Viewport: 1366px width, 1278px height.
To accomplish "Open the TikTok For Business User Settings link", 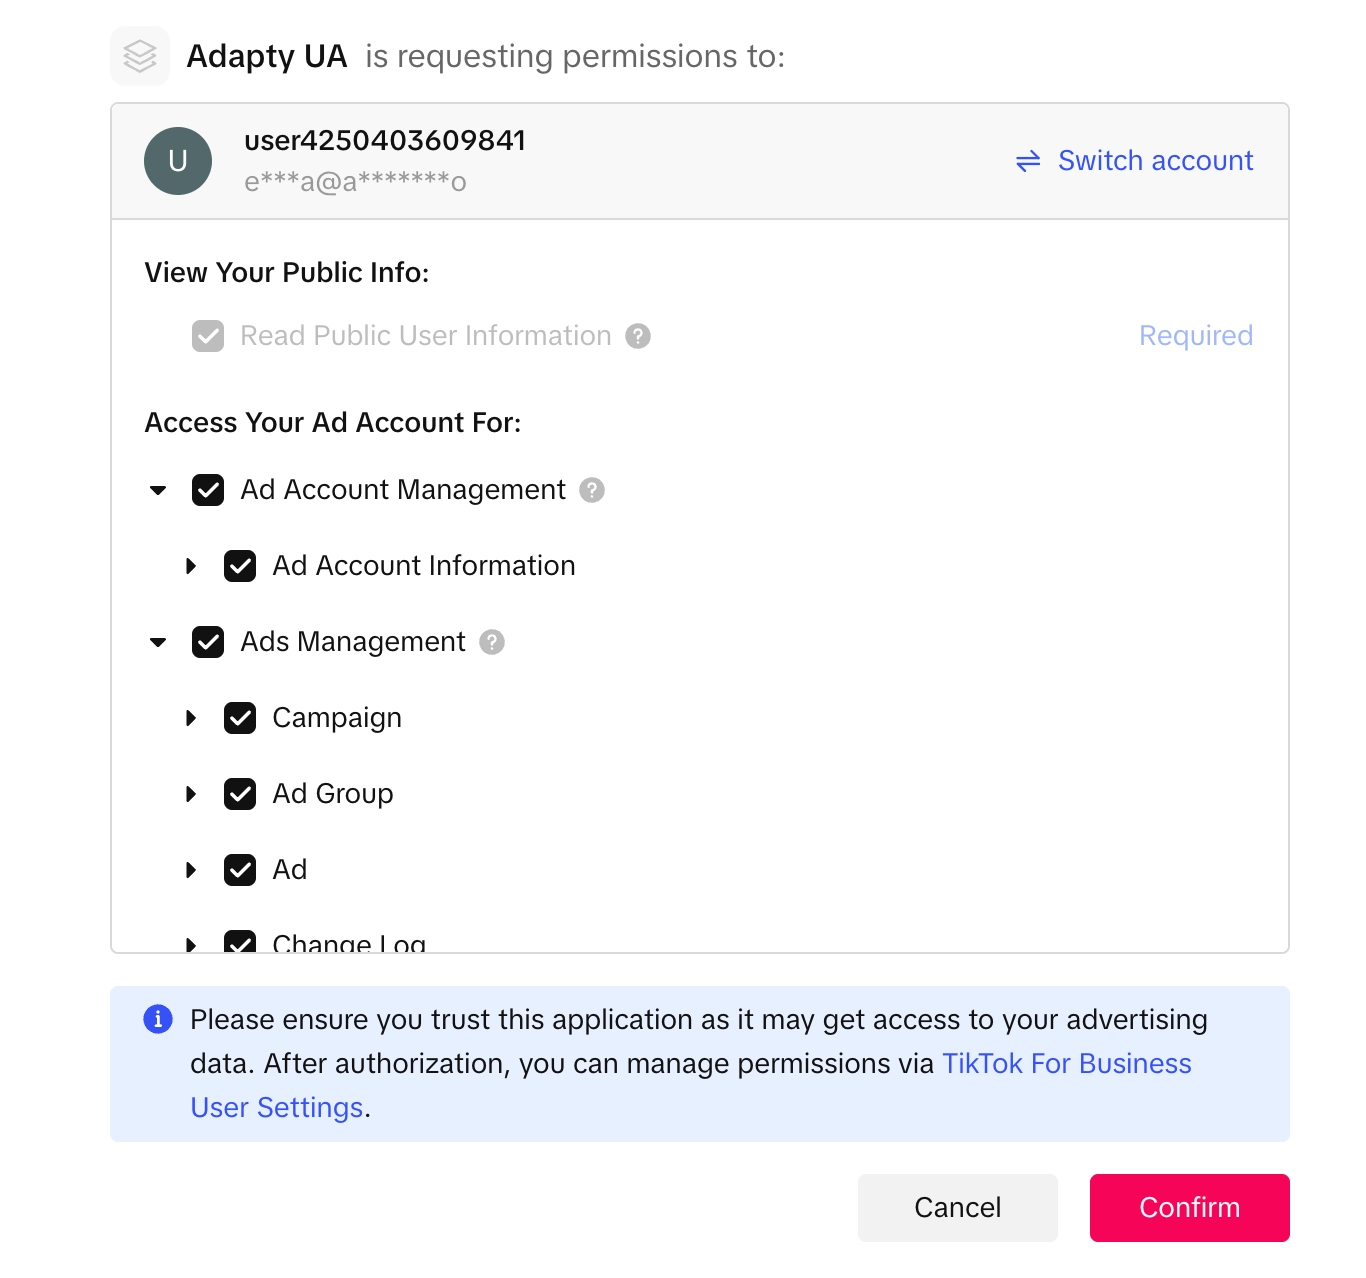I will [1066, 1063].
